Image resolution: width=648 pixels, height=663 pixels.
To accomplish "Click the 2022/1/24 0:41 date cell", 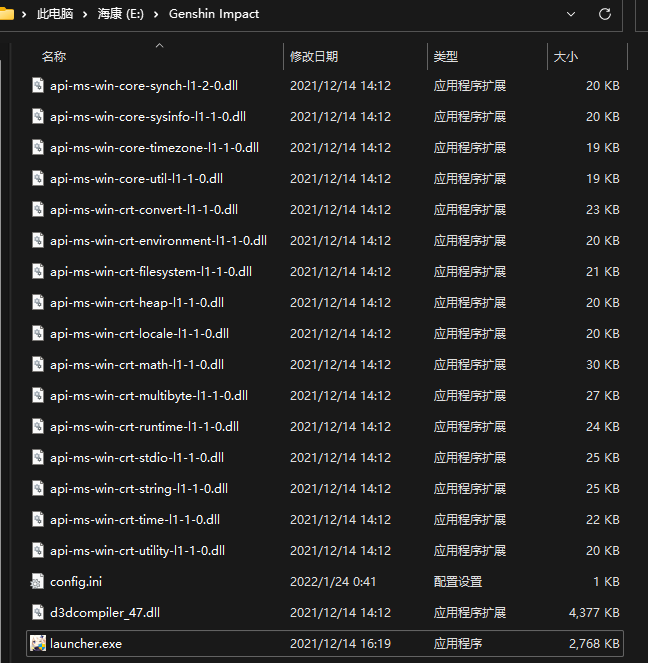I will (x=333, y=582).
